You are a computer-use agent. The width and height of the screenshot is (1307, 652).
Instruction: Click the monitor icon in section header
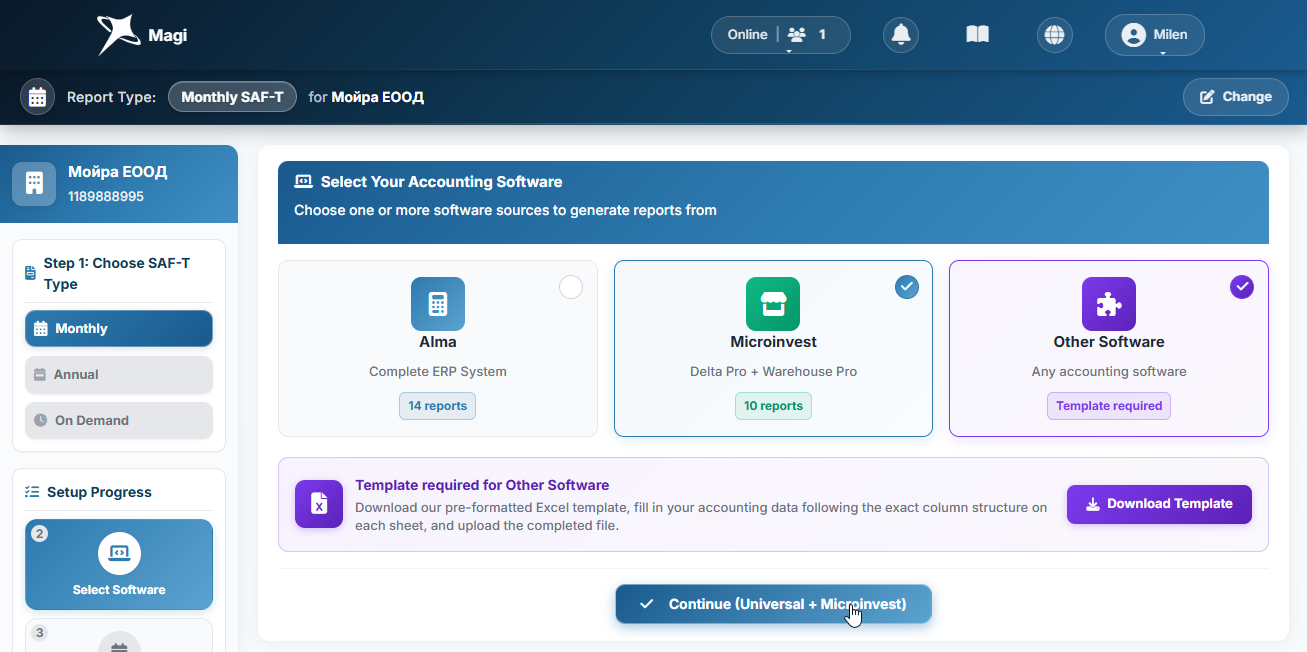tap(303, 182)
